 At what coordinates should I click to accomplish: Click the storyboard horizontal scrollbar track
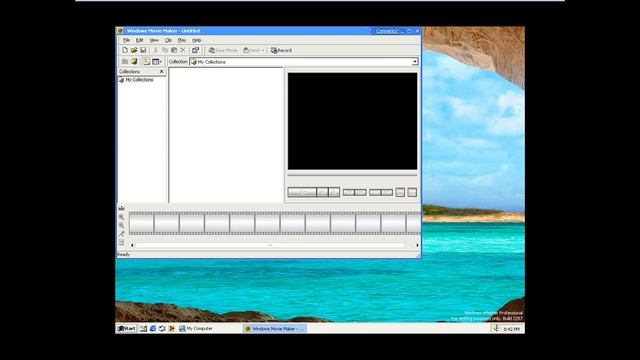click(270, 245)
